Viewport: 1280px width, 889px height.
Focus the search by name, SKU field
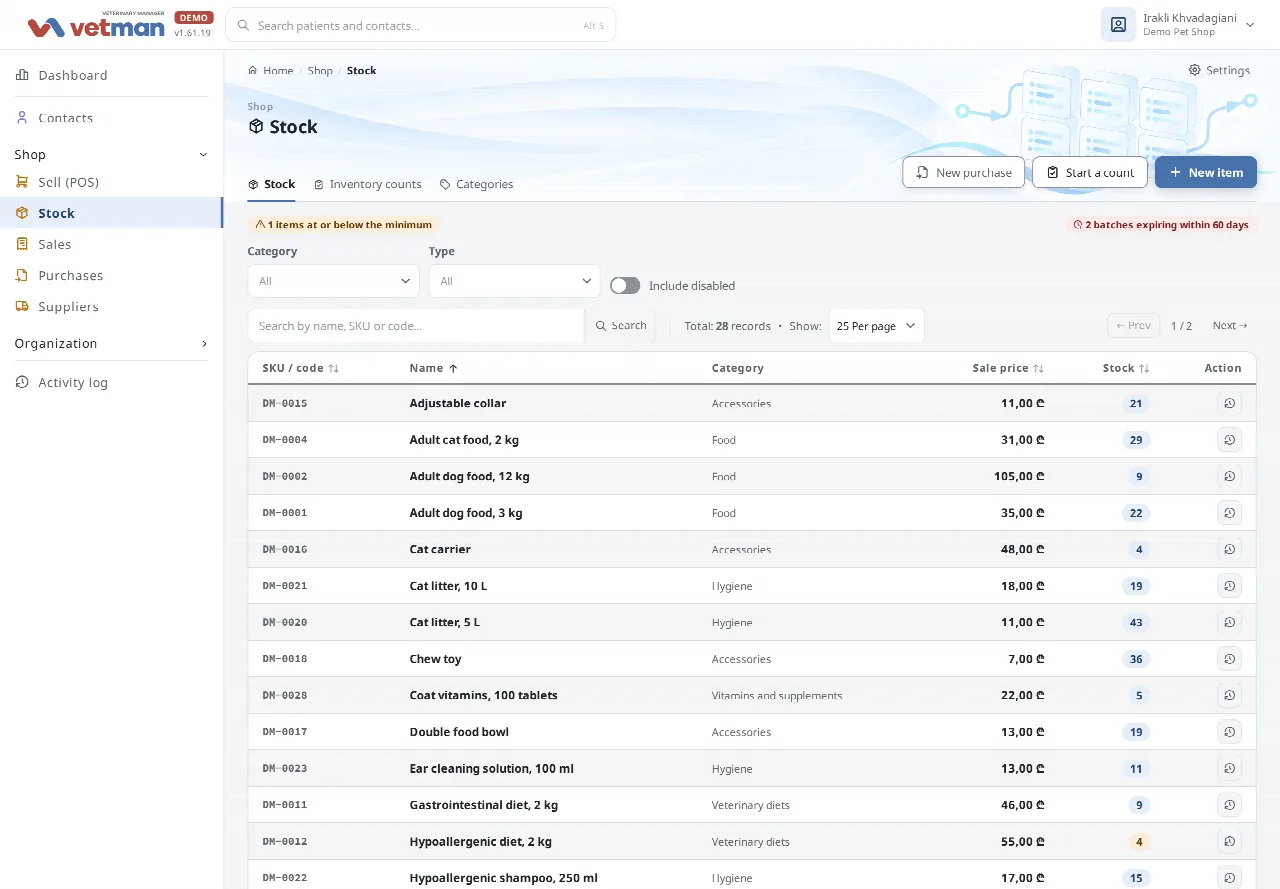pyautogui.click(x=416, y=325)
